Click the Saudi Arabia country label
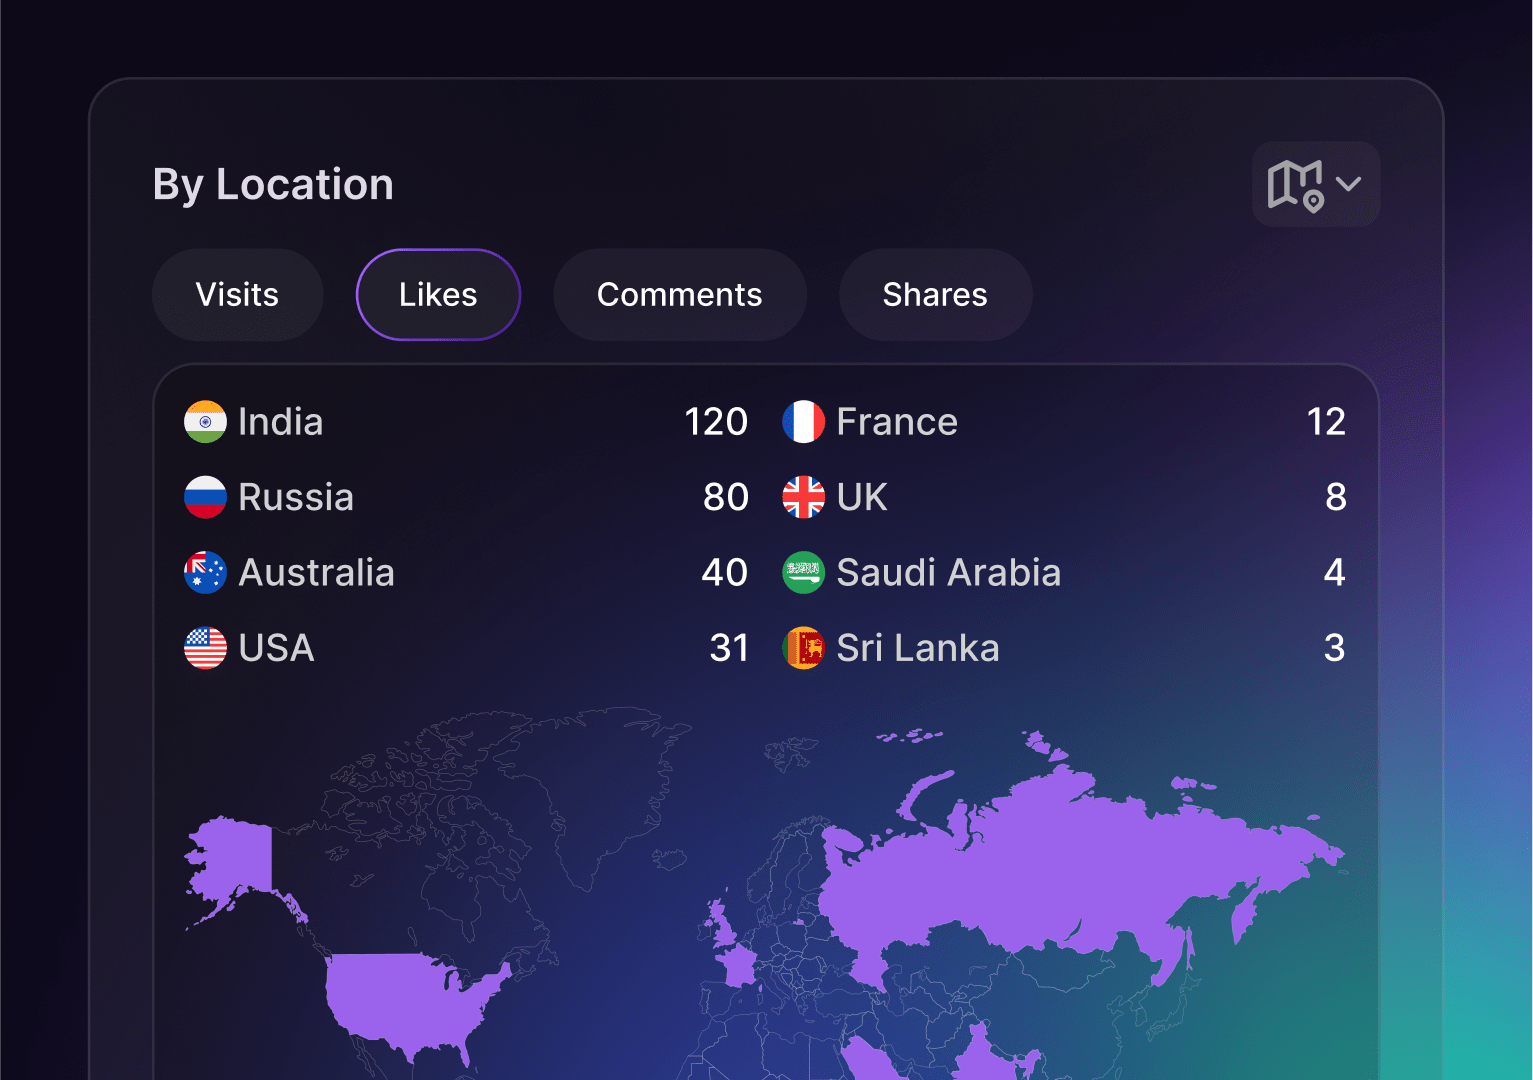This screenshot has width=1533, height=1080. (x=948, y=573)
